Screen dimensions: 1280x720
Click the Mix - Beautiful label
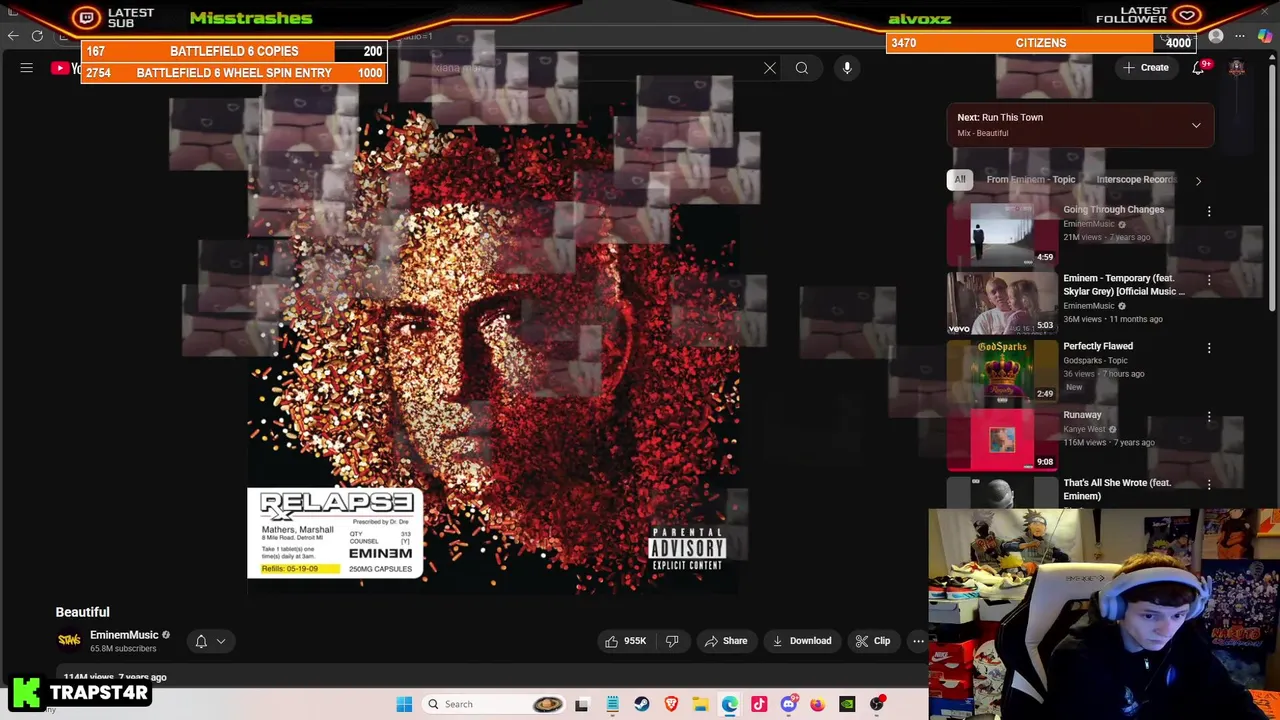(983, 133)
